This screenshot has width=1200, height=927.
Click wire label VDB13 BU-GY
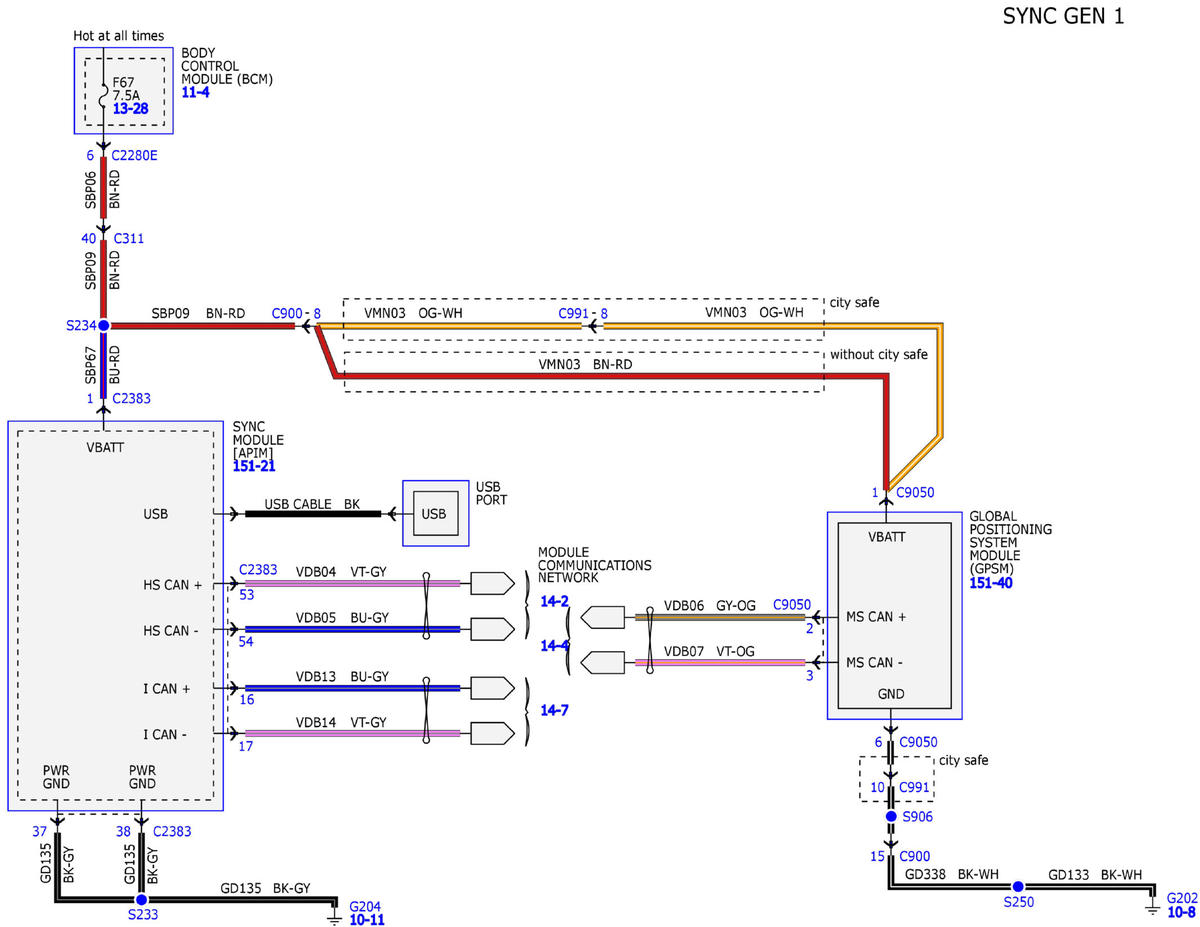click(x=342, y=677)
